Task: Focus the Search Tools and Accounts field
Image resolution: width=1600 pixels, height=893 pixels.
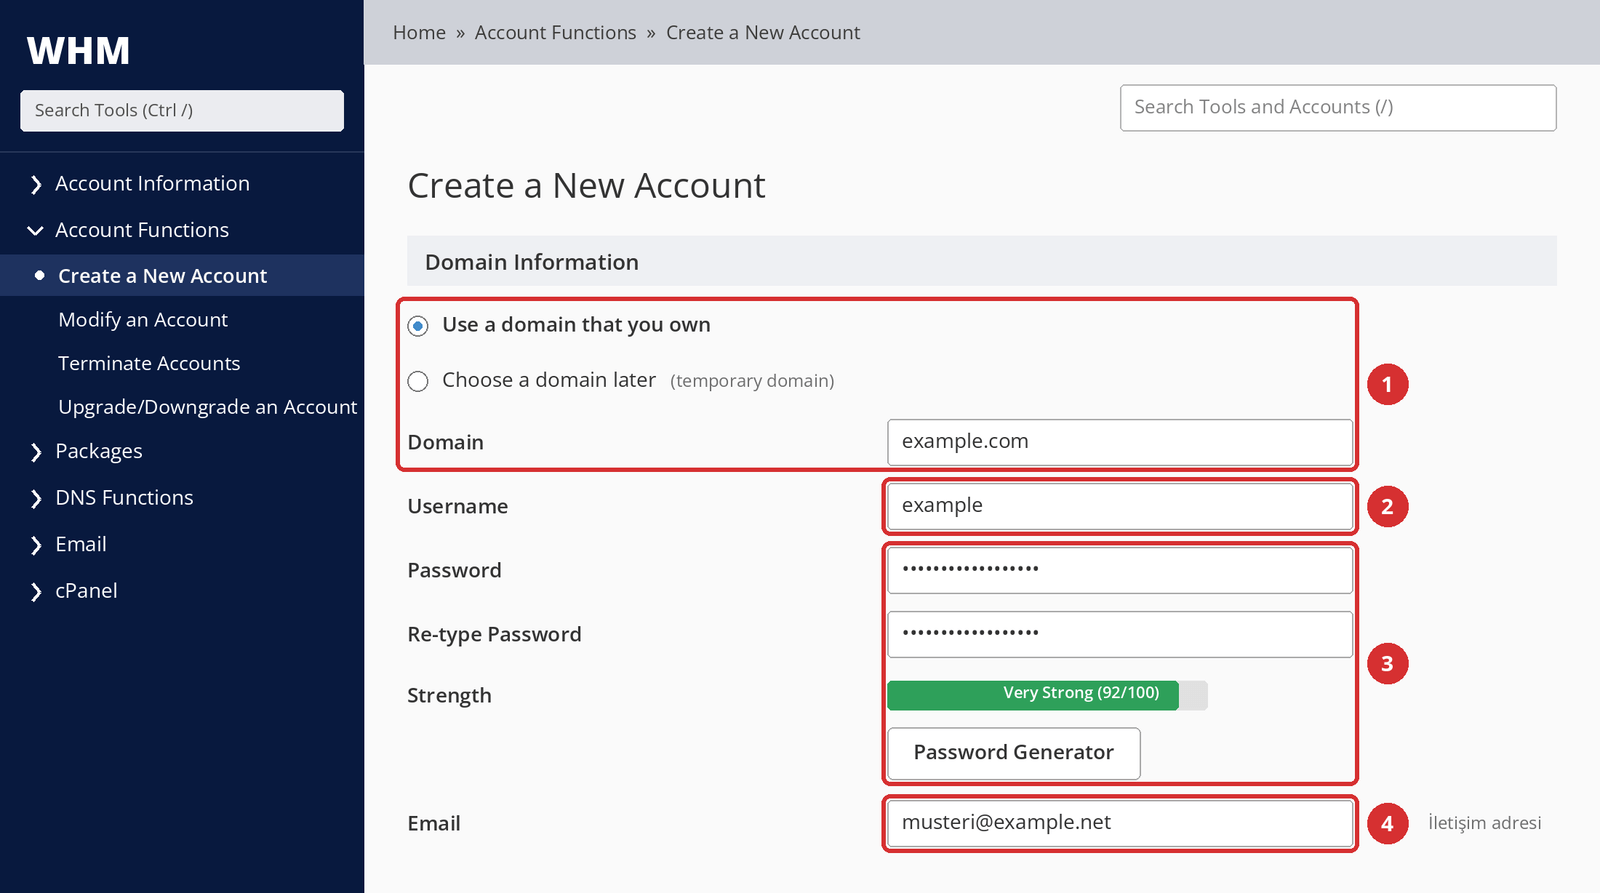Action: (x=1338, y=108)
